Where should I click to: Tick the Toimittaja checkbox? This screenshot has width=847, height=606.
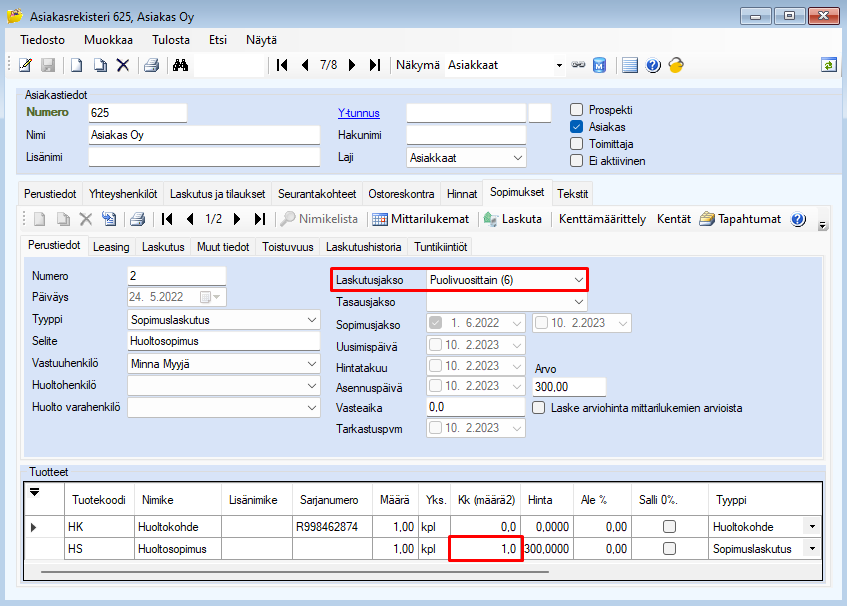coord(577,144)
